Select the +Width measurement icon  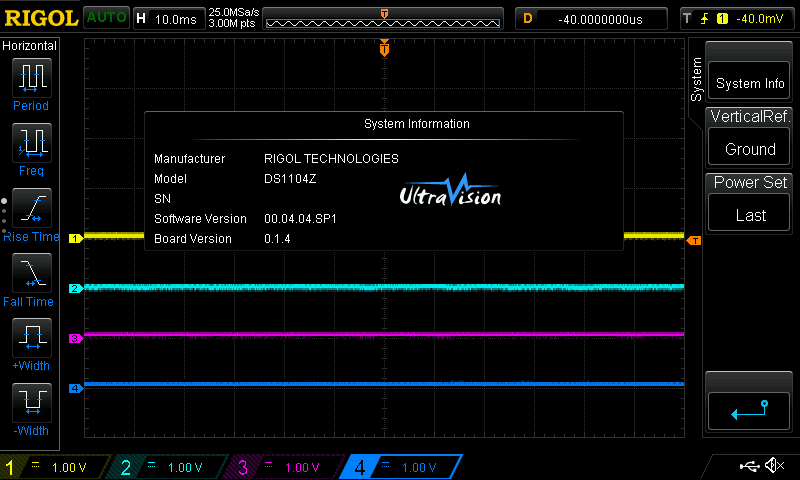(31, 338)
